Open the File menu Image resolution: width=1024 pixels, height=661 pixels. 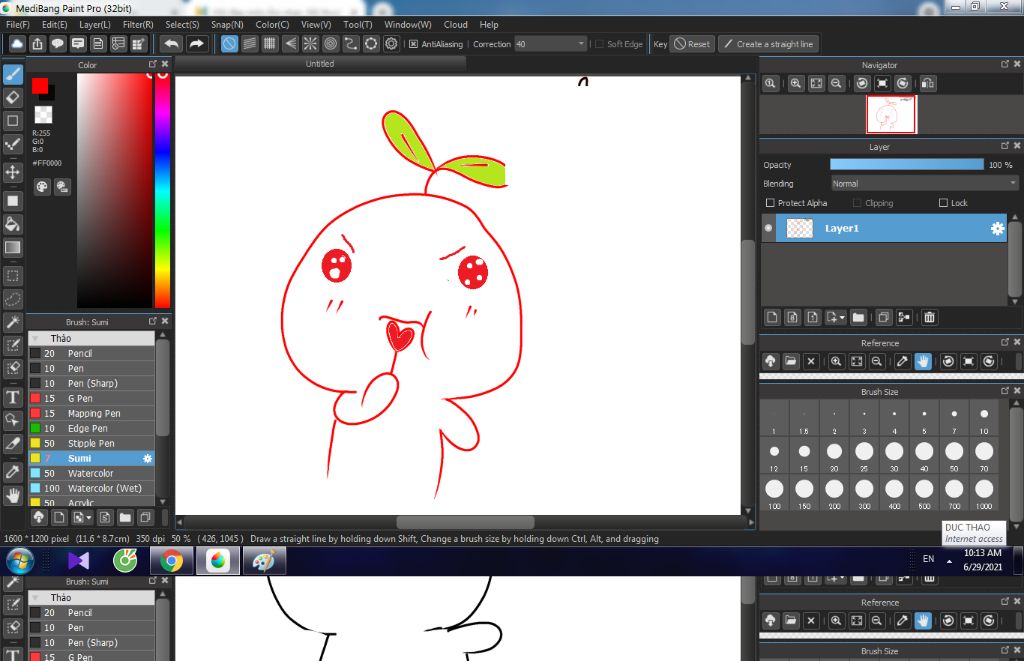[18, 25]
